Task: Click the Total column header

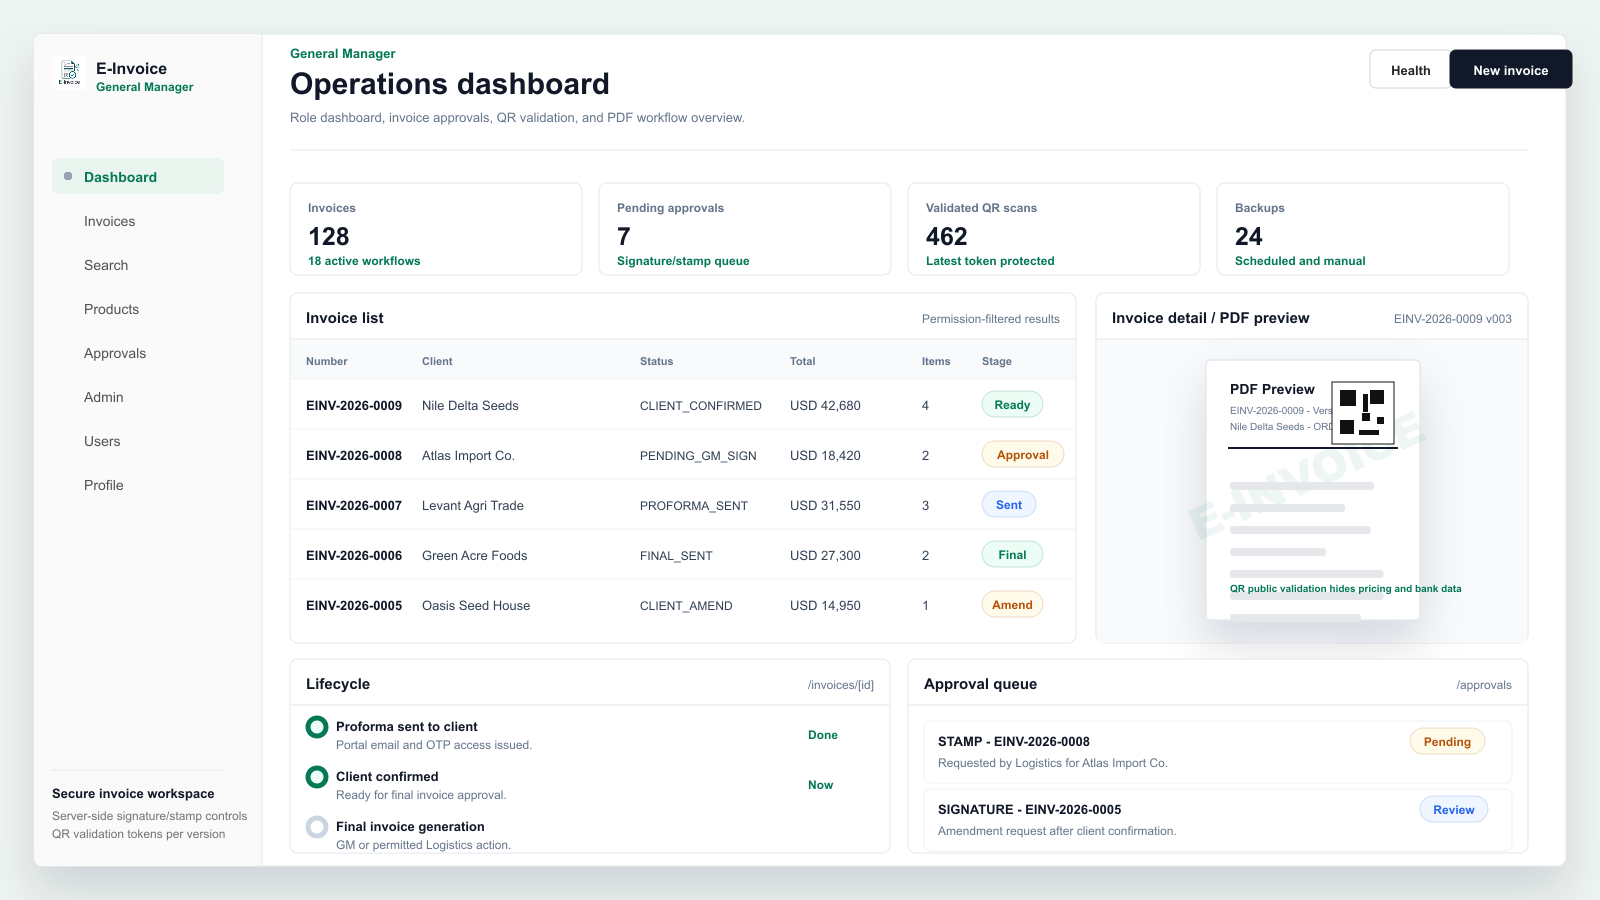Action: coord(802,361)
